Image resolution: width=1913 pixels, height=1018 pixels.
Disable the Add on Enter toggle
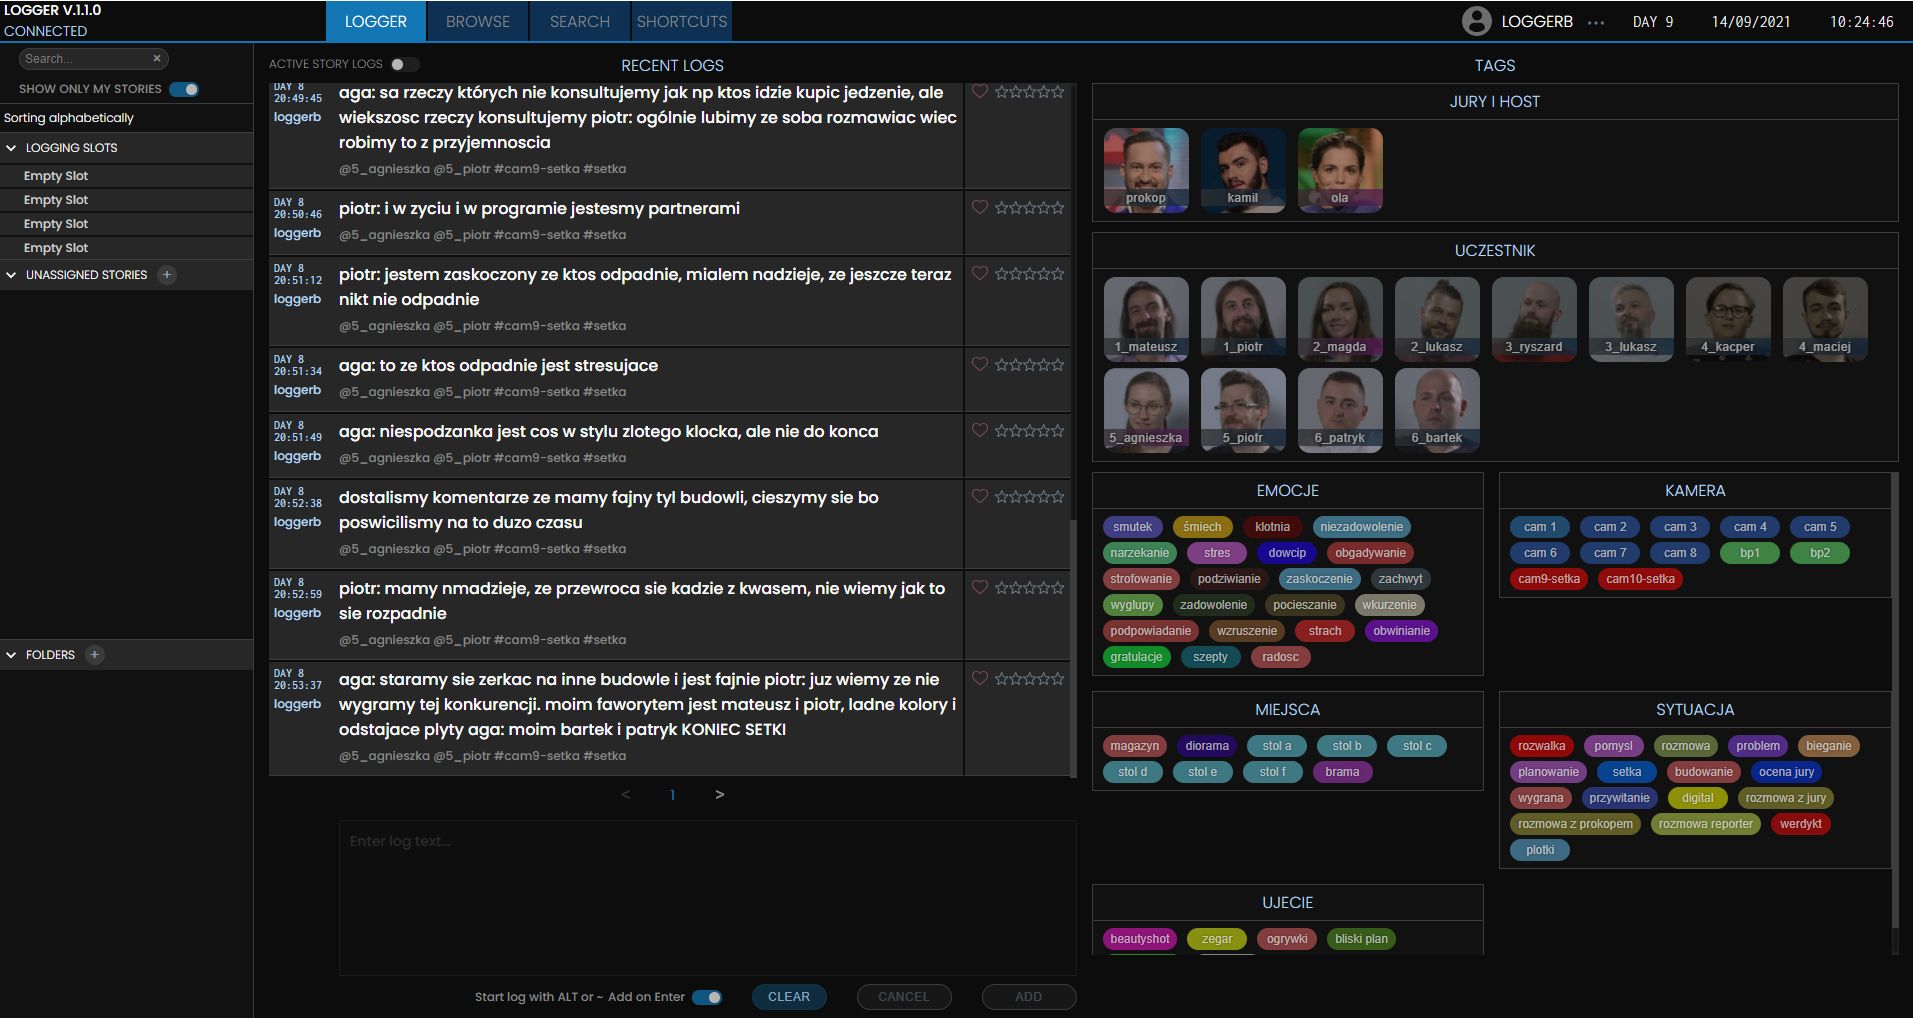(707, 997)
